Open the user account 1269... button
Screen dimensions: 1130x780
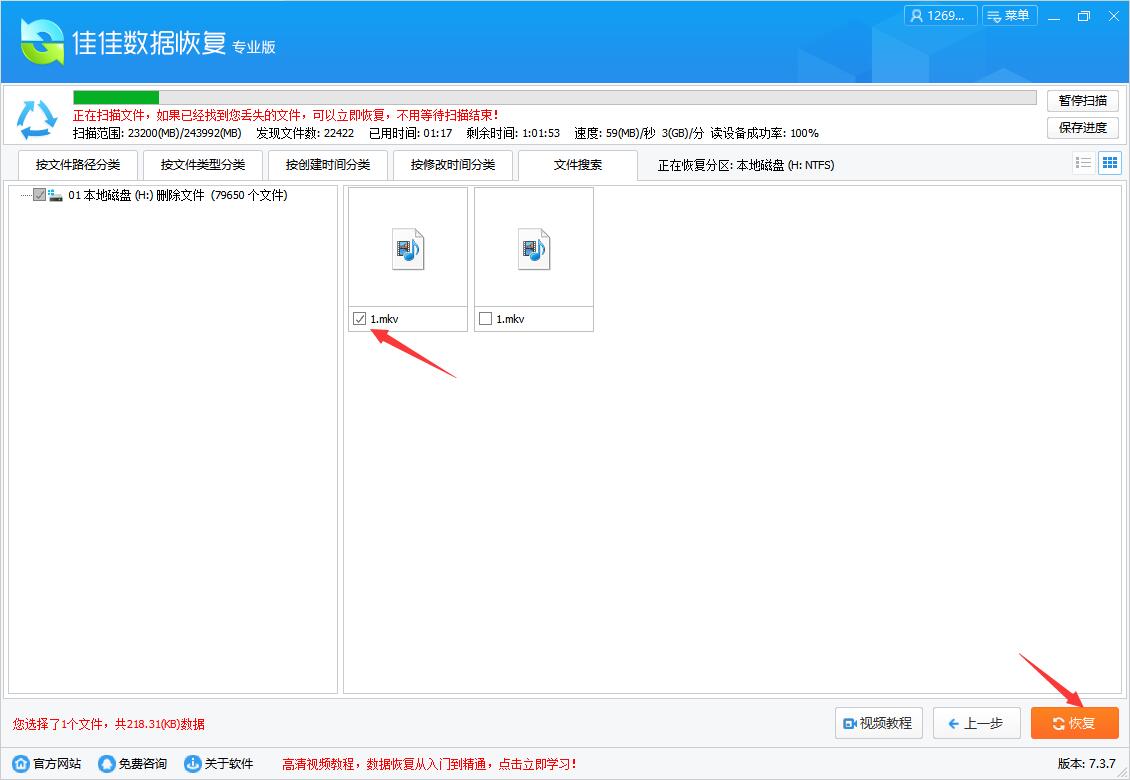pos(940,16)
